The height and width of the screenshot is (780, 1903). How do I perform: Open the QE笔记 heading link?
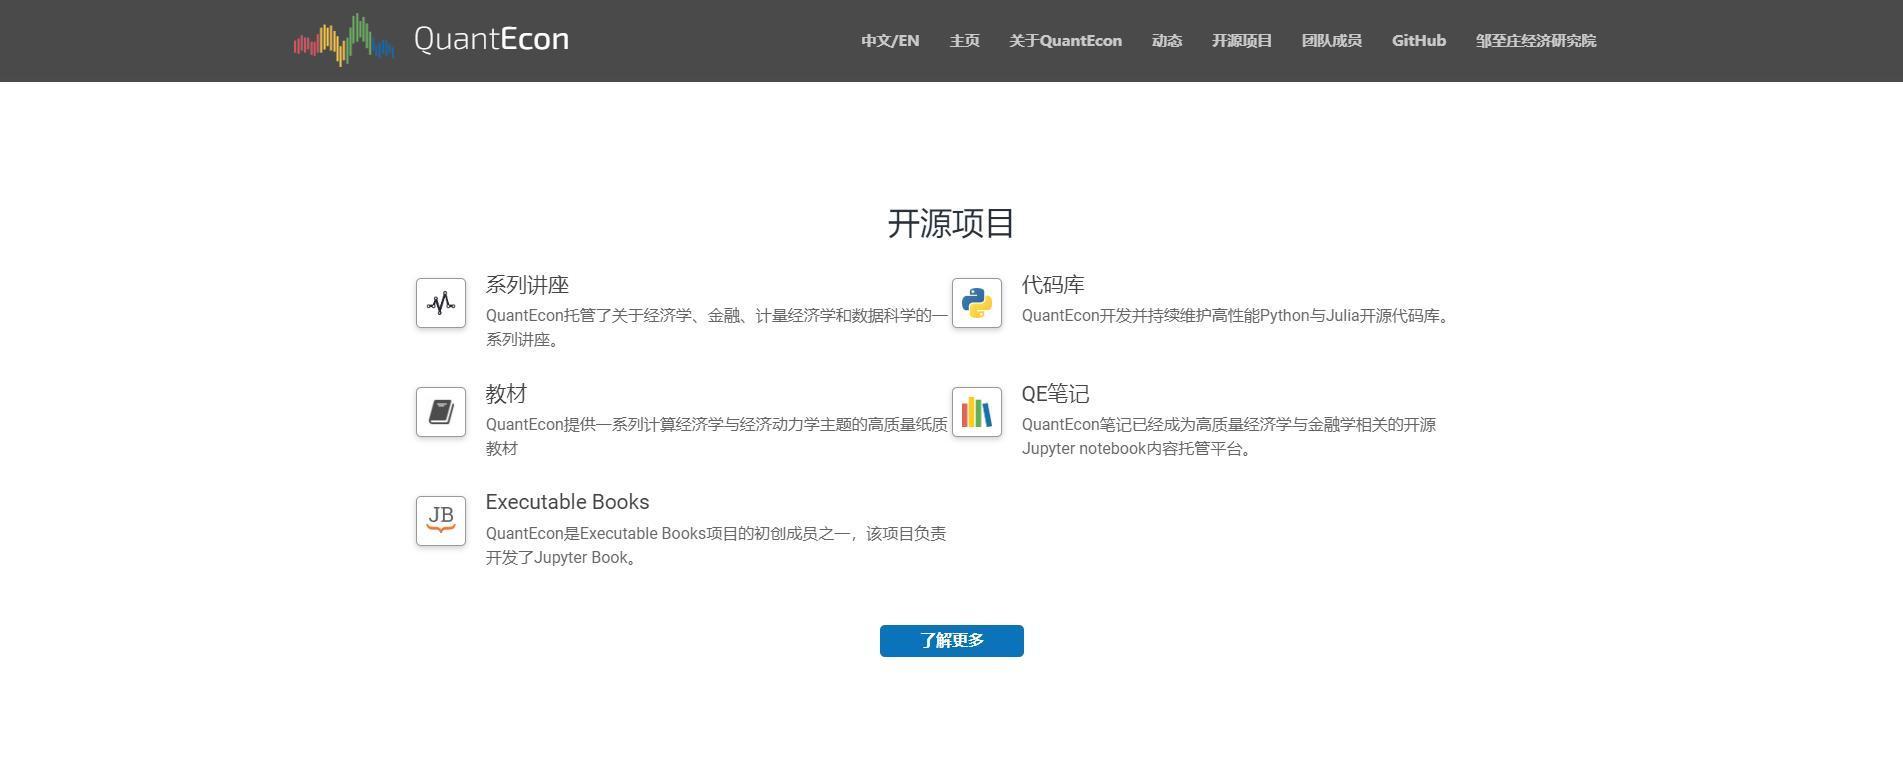[x=1055, y=394]
